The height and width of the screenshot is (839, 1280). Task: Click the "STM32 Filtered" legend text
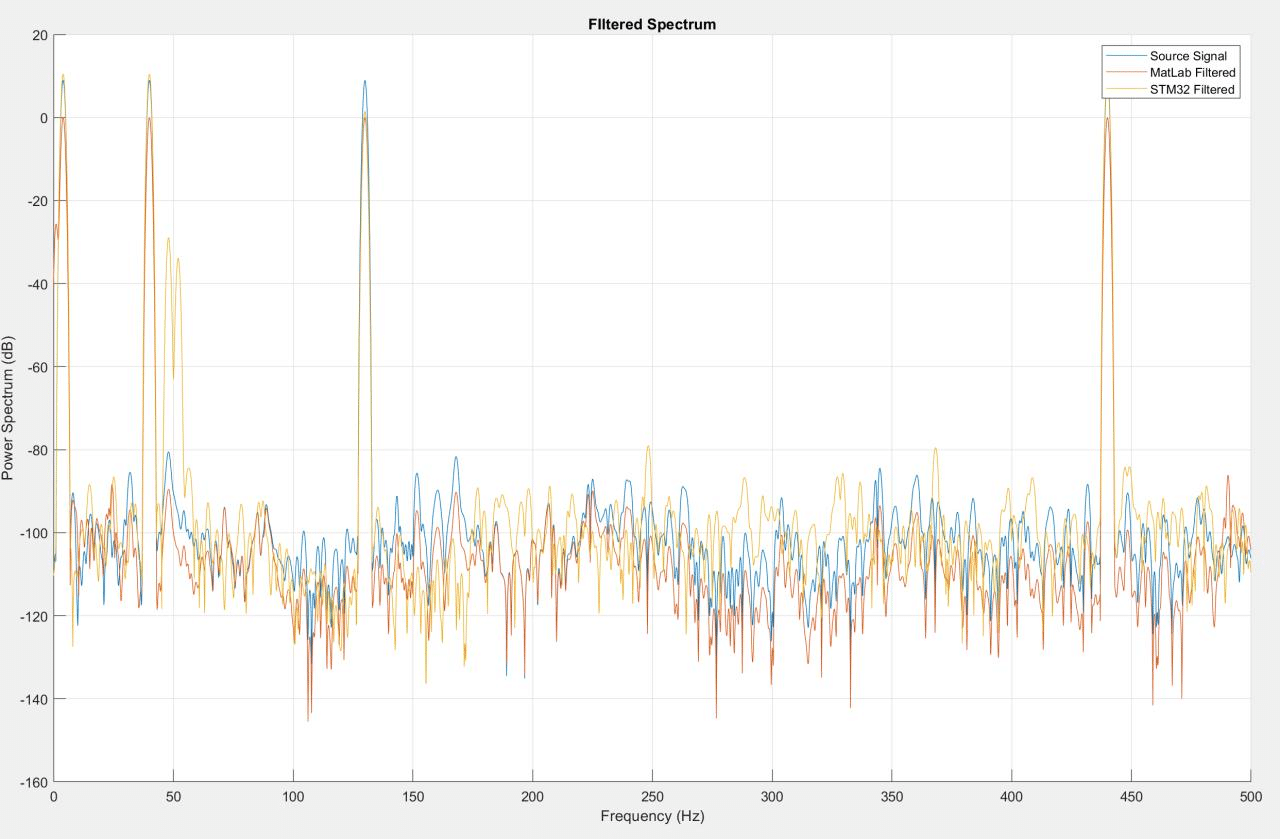1192,90
